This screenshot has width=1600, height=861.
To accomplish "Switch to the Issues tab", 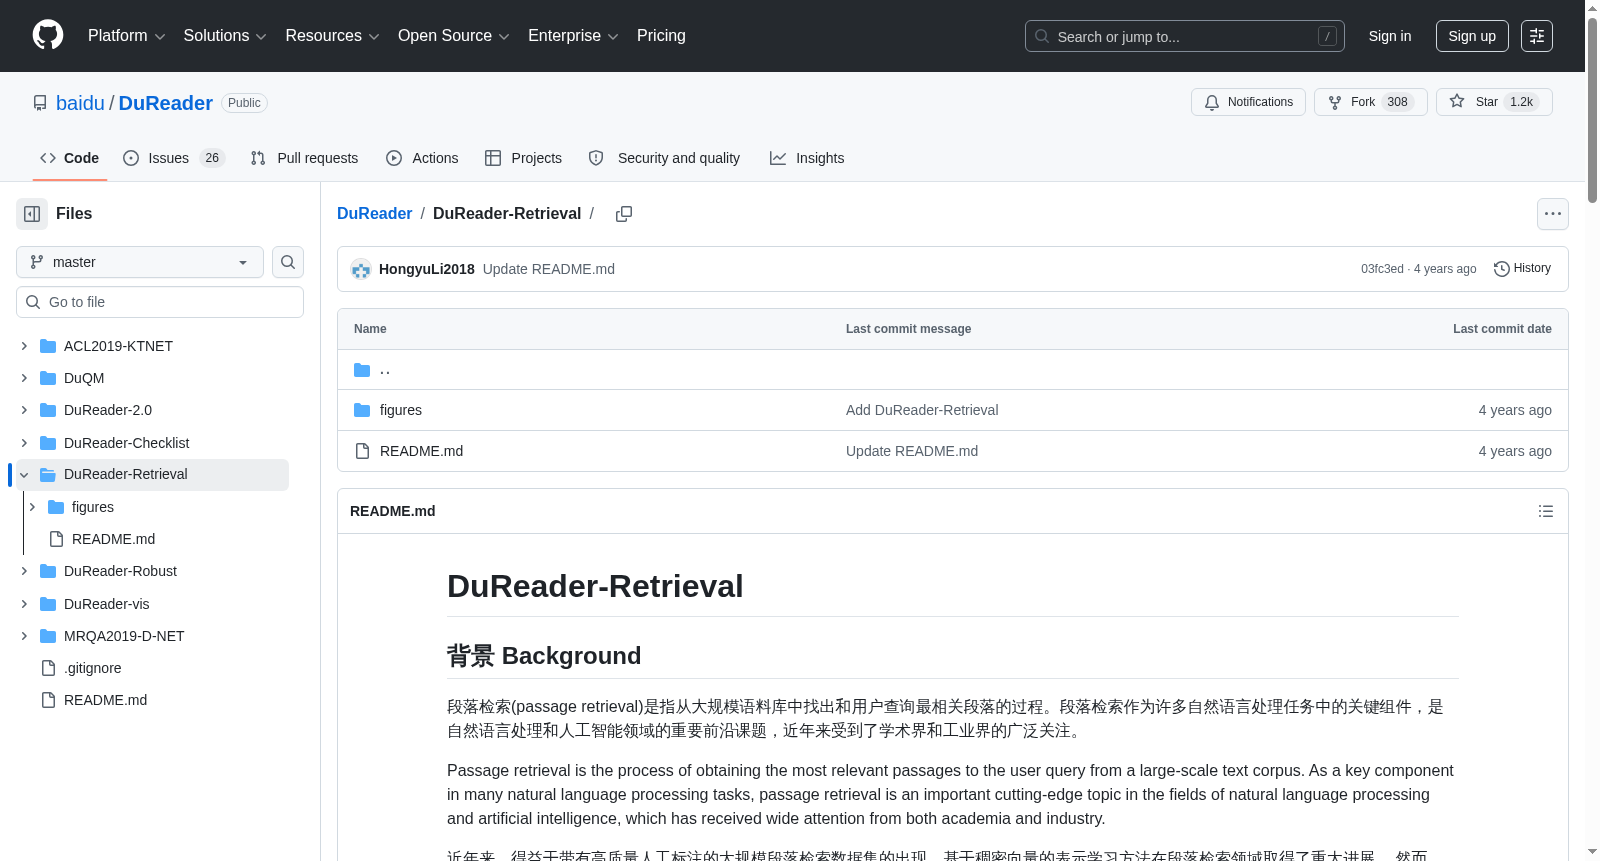I will click(x=174, y=158).
